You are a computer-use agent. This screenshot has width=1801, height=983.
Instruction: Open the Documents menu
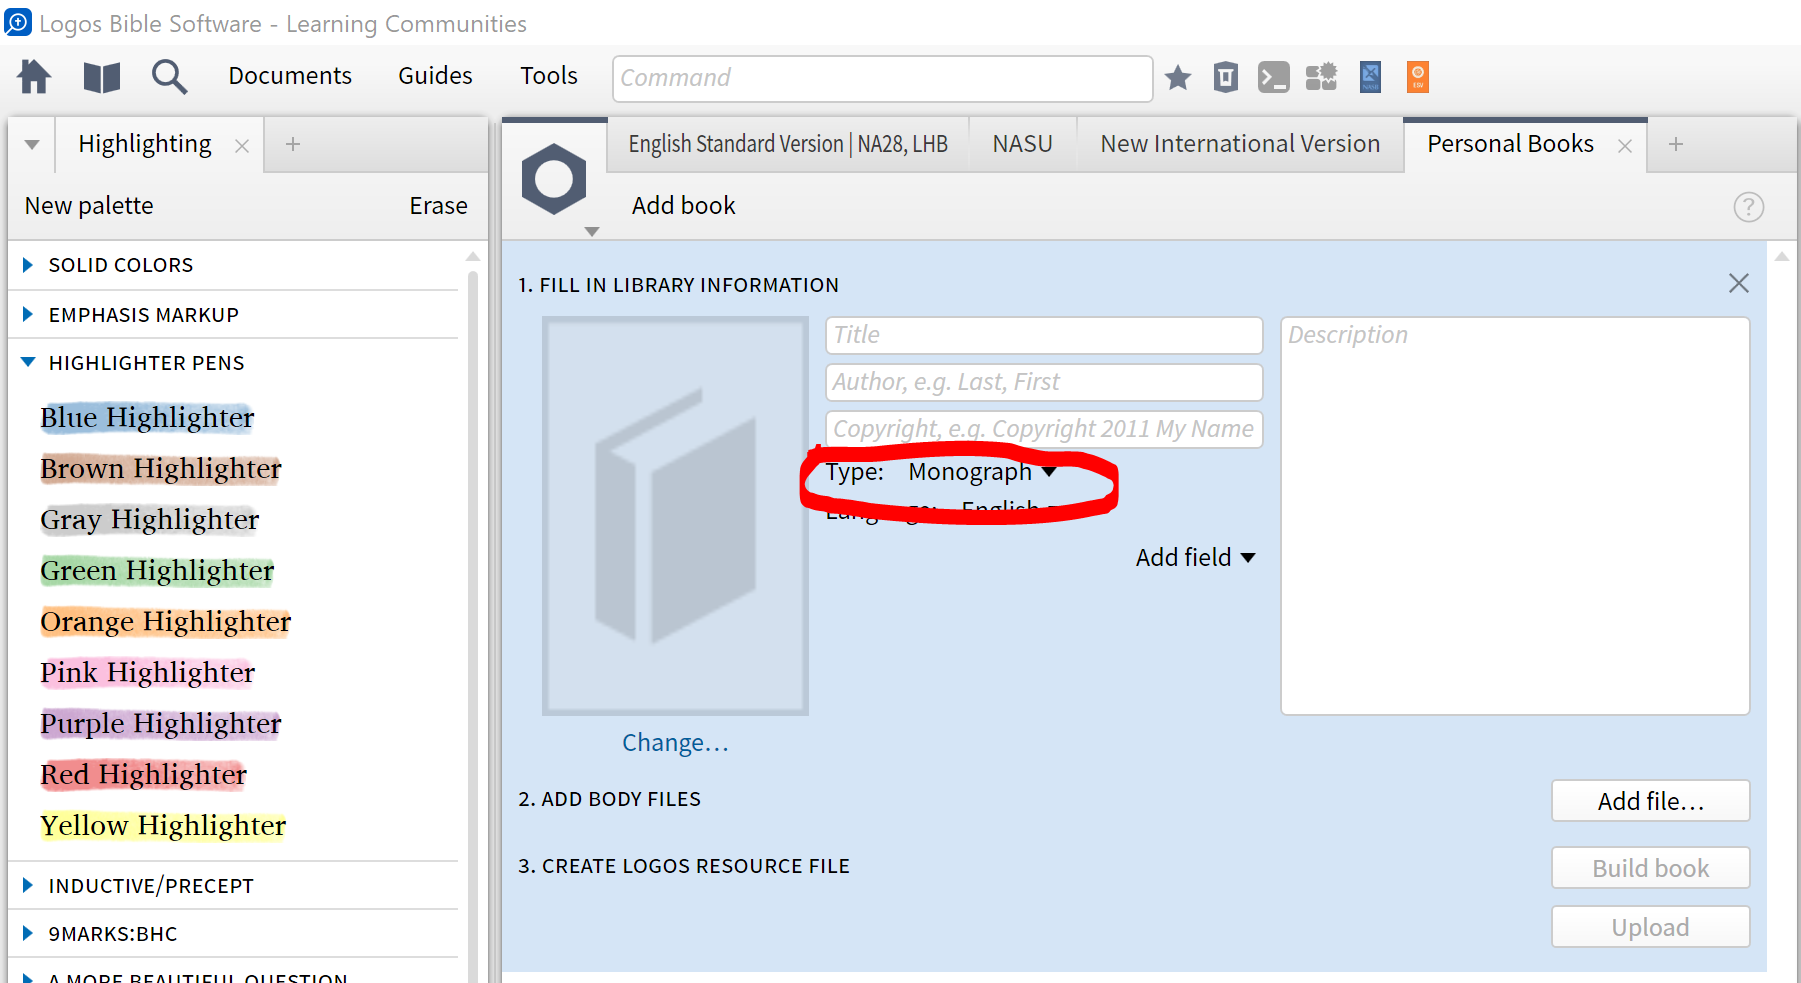(290, 76)
